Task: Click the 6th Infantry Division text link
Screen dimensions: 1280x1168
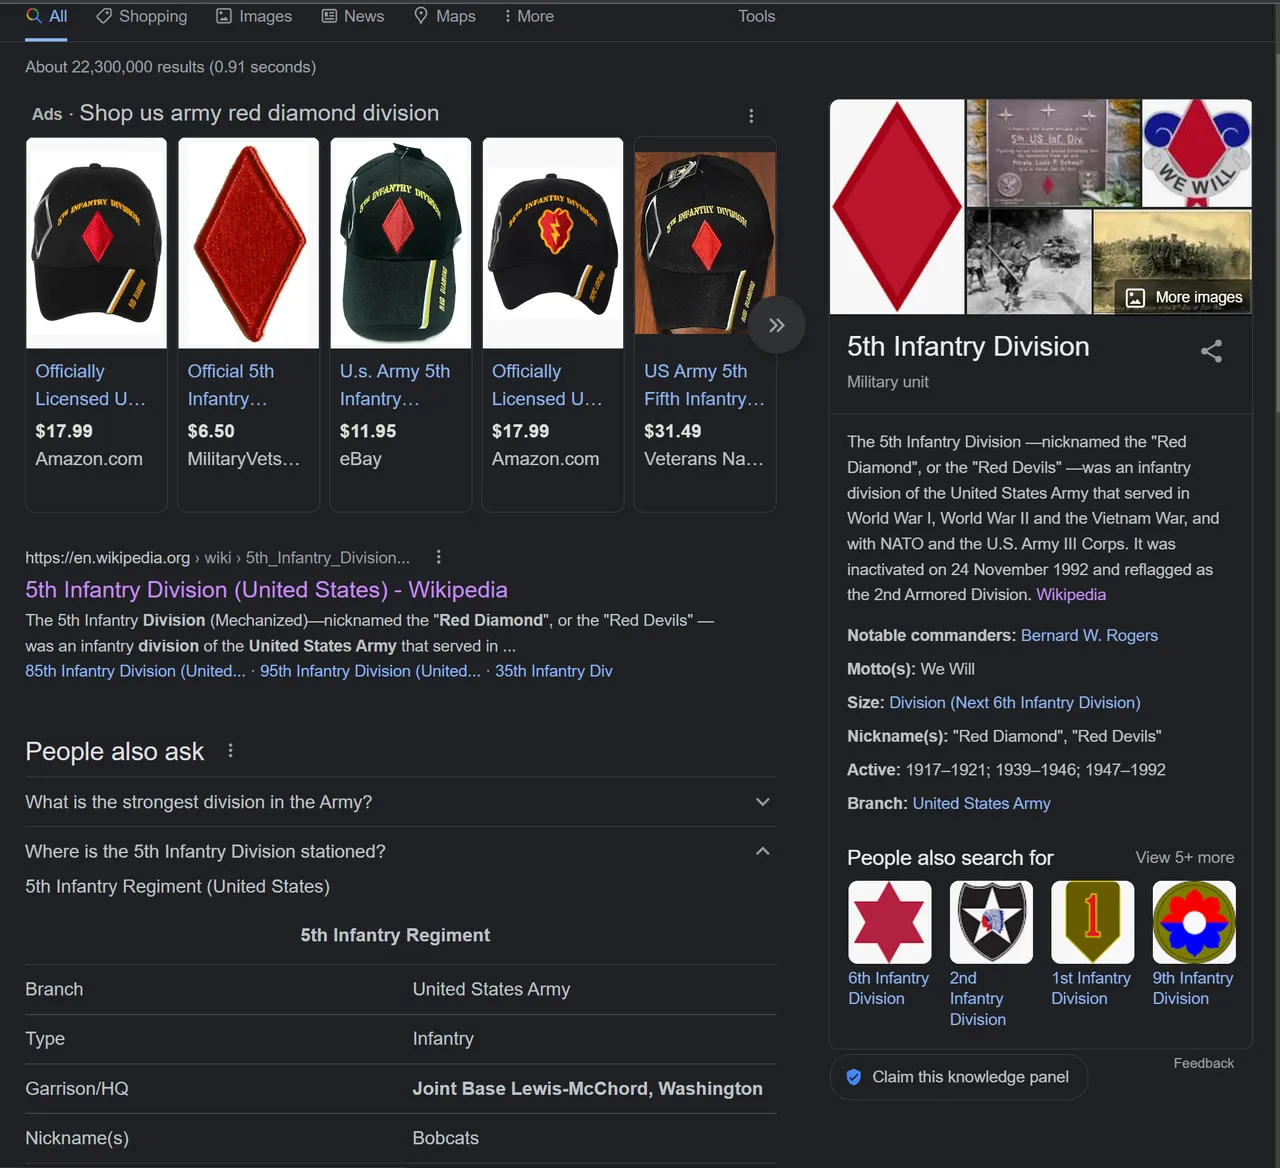Action: pos(888,988)
